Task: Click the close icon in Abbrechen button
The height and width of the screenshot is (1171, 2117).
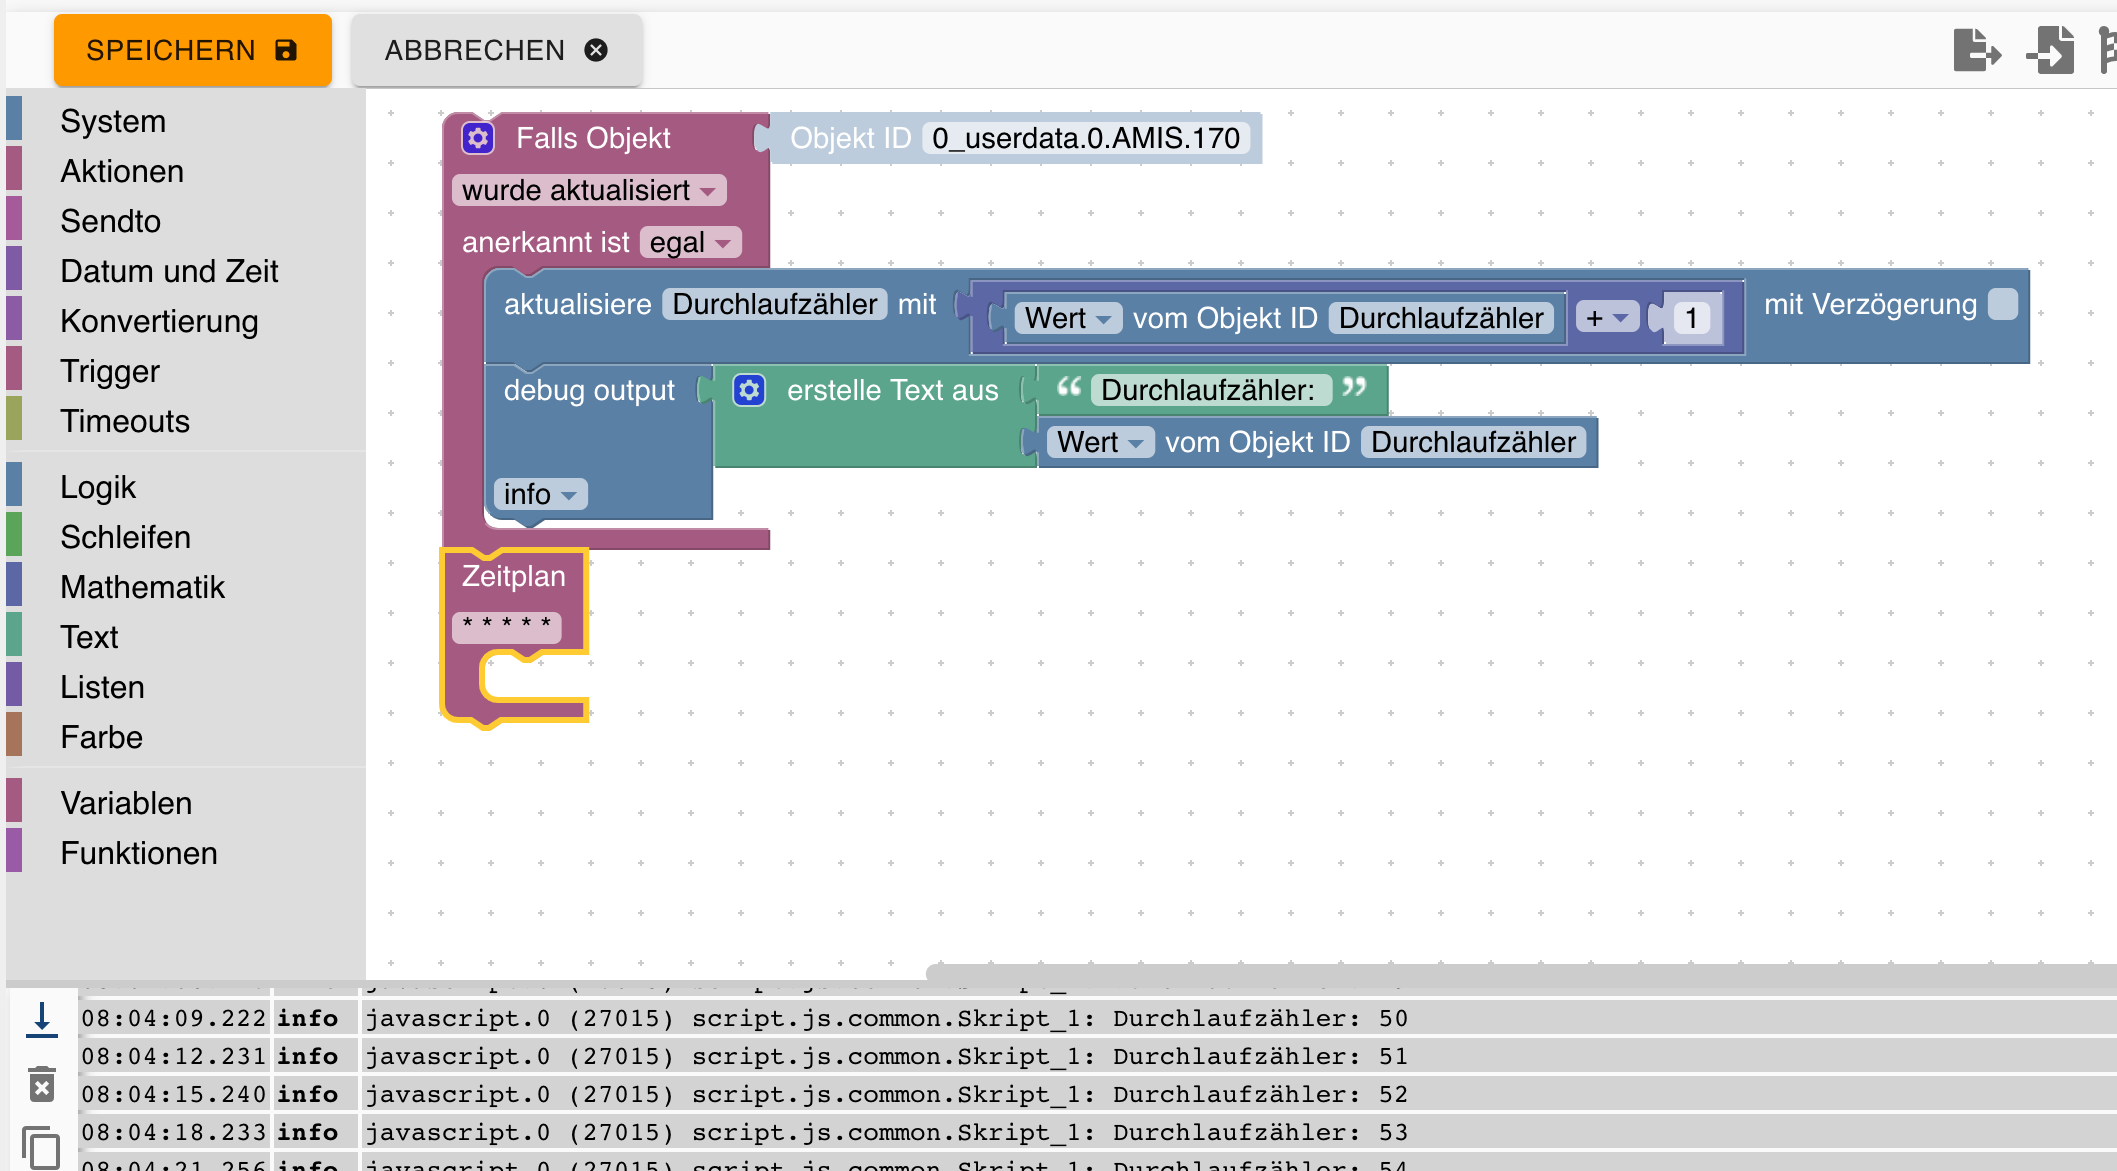Action: point(596,50)
